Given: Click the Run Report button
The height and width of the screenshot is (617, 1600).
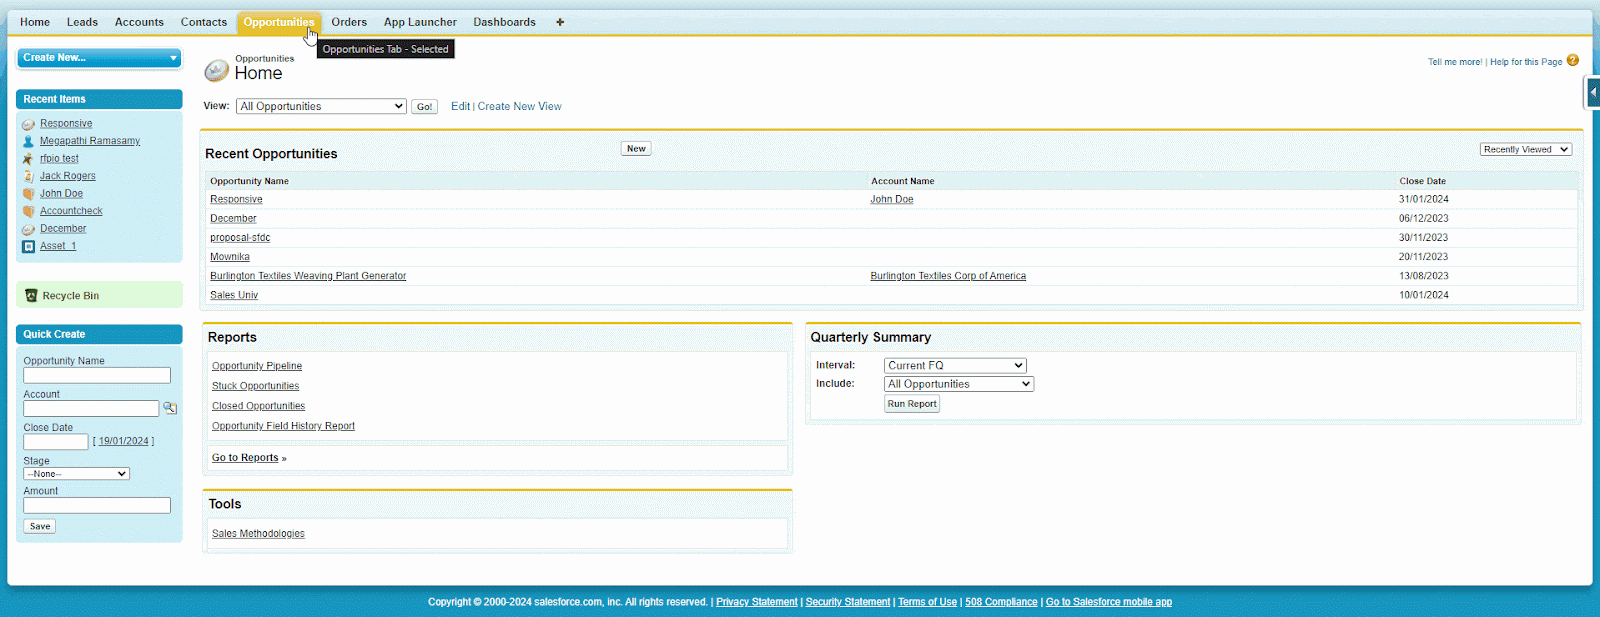Looking at the screenshot, I should coord(912,404).
